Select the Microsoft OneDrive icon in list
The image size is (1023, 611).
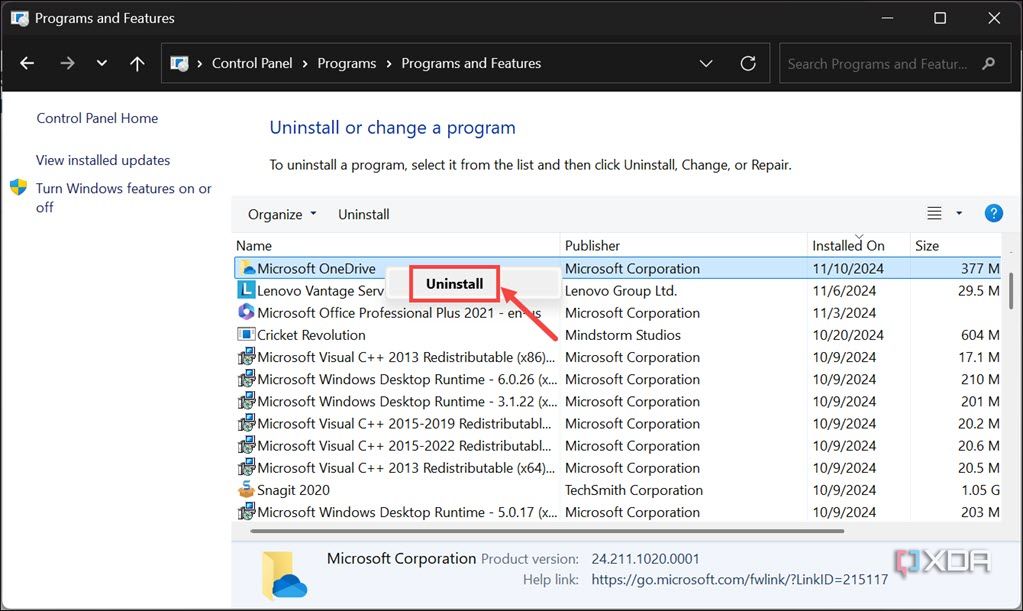[246, 268]
